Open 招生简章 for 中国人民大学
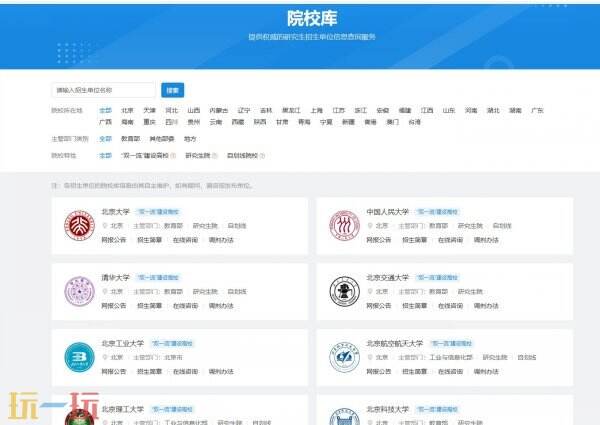600x425 pixels. (415, 240)
